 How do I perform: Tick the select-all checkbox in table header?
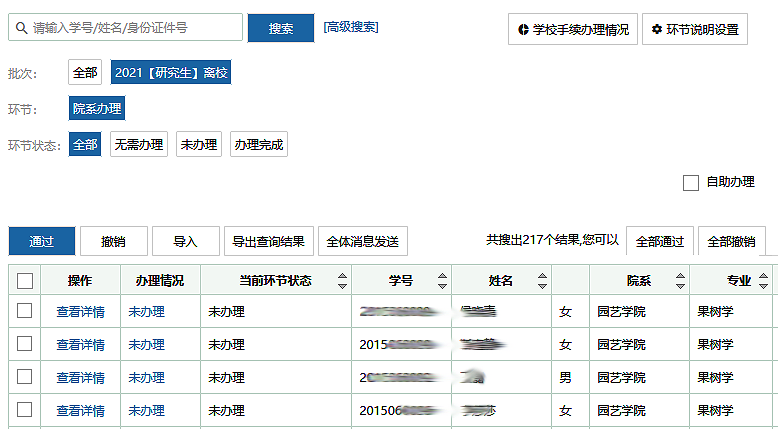tap(25, 281)
